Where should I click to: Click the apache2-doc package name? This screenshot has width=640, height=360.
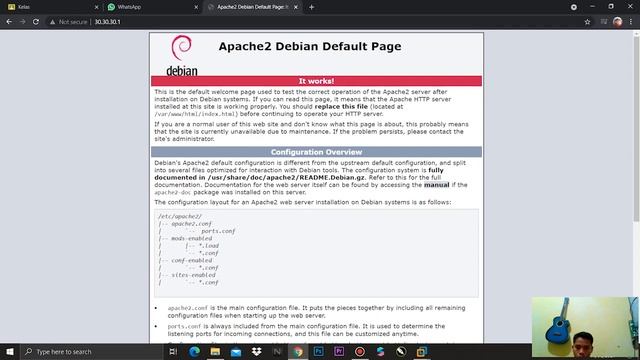click(x=172, y=192)
